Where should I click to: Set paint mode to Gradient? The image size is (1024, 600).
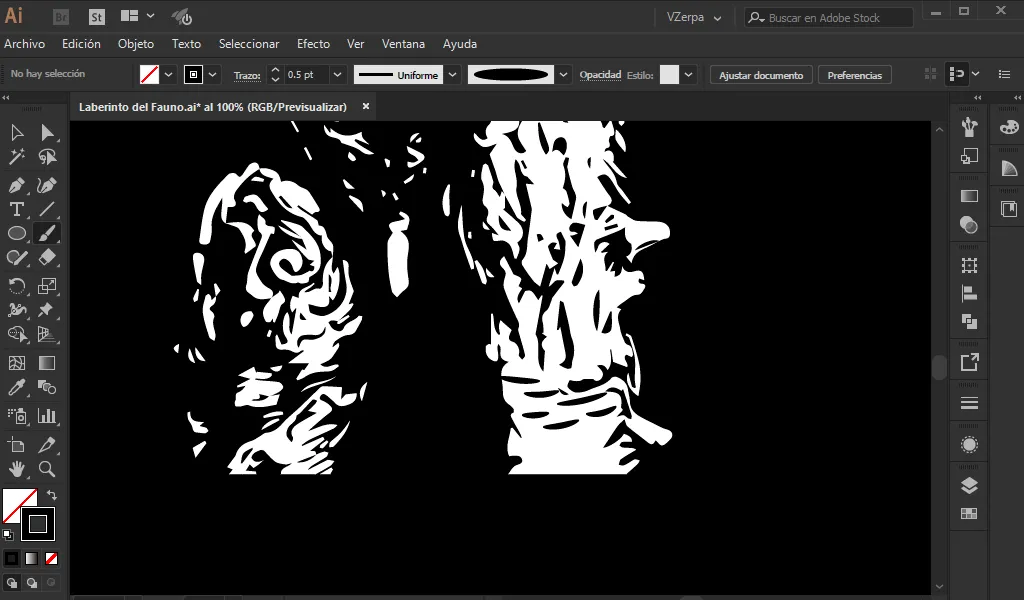point(31,558)
